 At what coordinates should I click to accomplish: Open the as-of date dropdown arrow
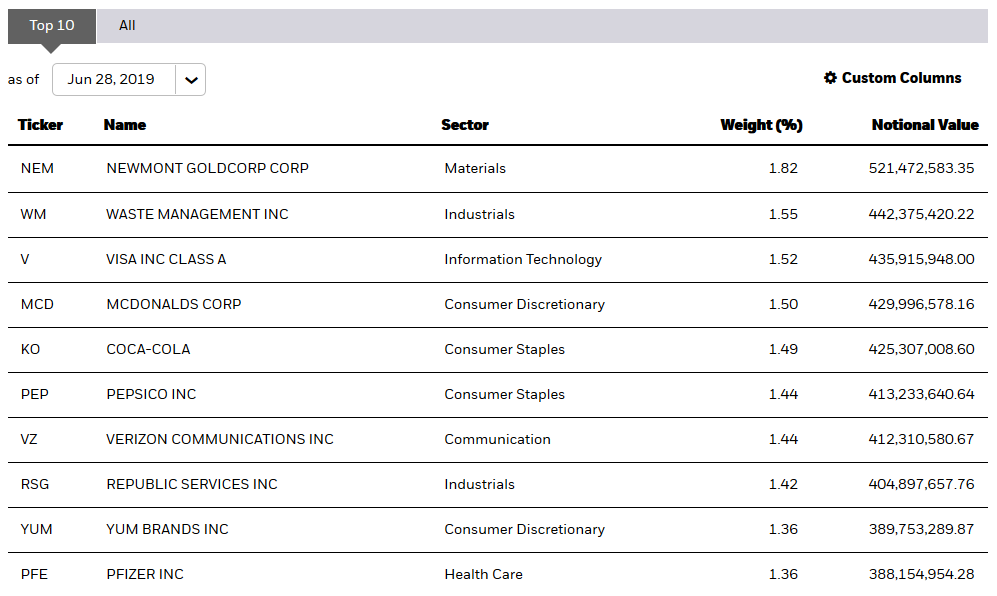[191, 80]
